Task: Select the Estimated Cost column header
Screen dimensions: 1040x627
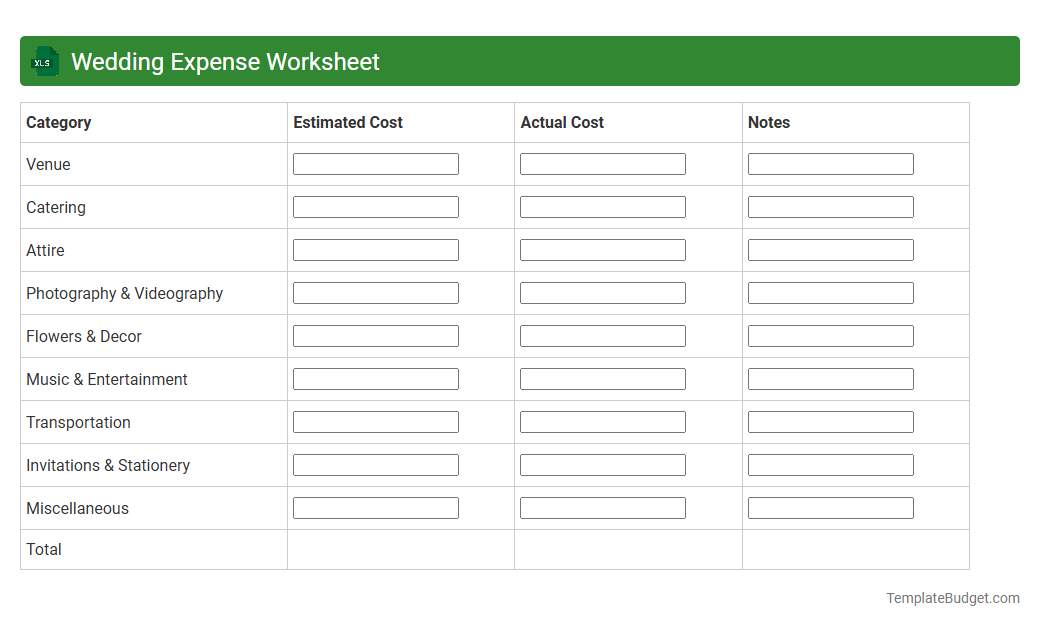Action: point(347,122)
